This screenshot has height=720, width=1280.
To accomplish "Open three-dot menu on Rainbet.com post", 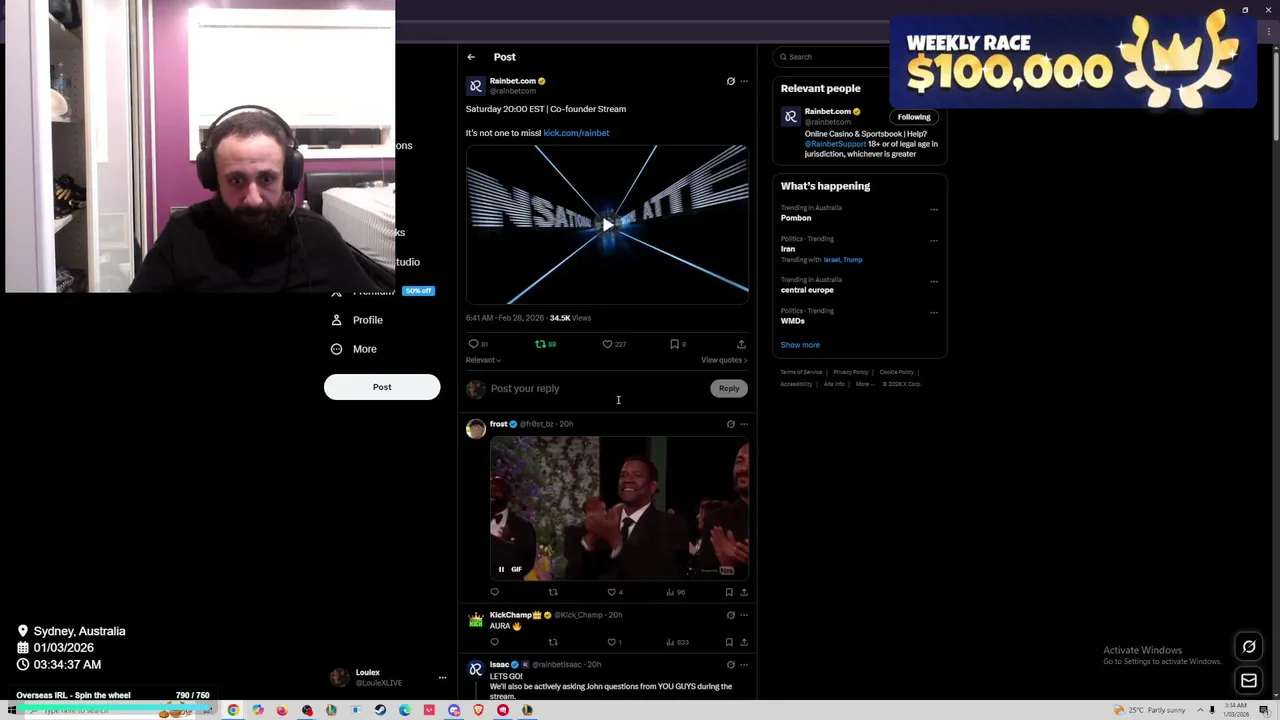I will click(743, 81).
